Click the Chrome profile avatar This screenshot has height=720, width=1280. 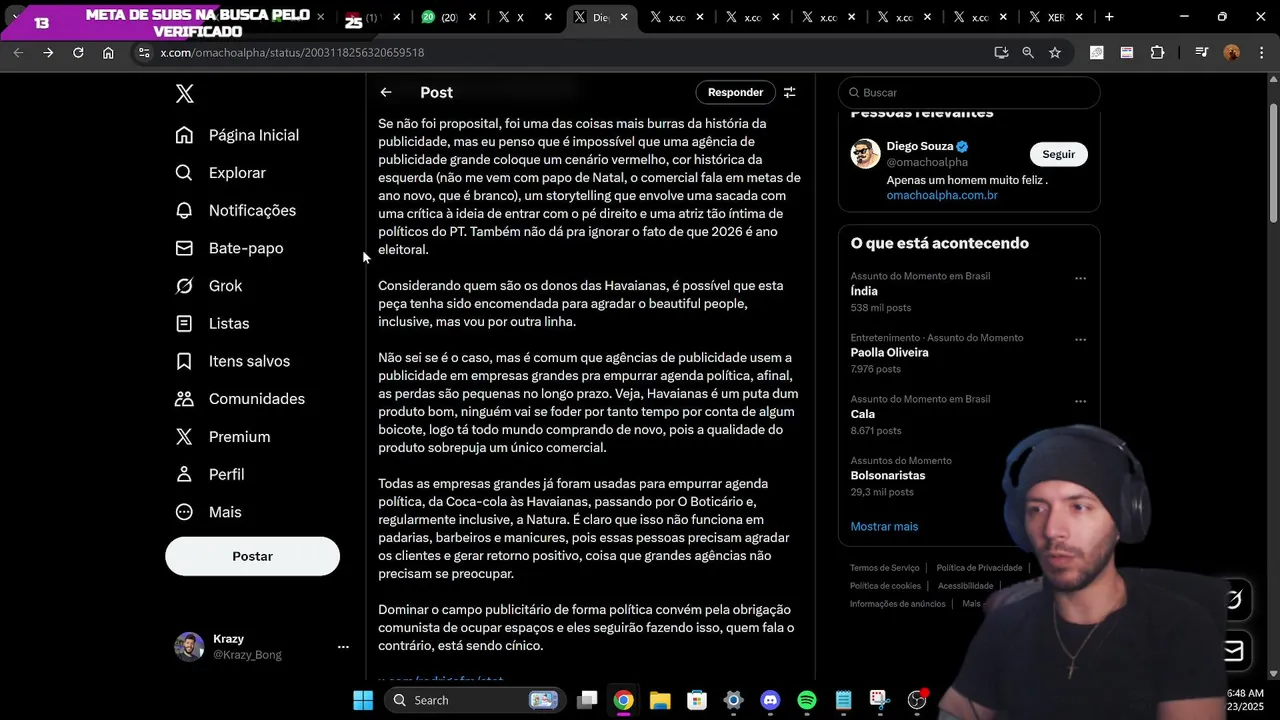pos(1232,52)
